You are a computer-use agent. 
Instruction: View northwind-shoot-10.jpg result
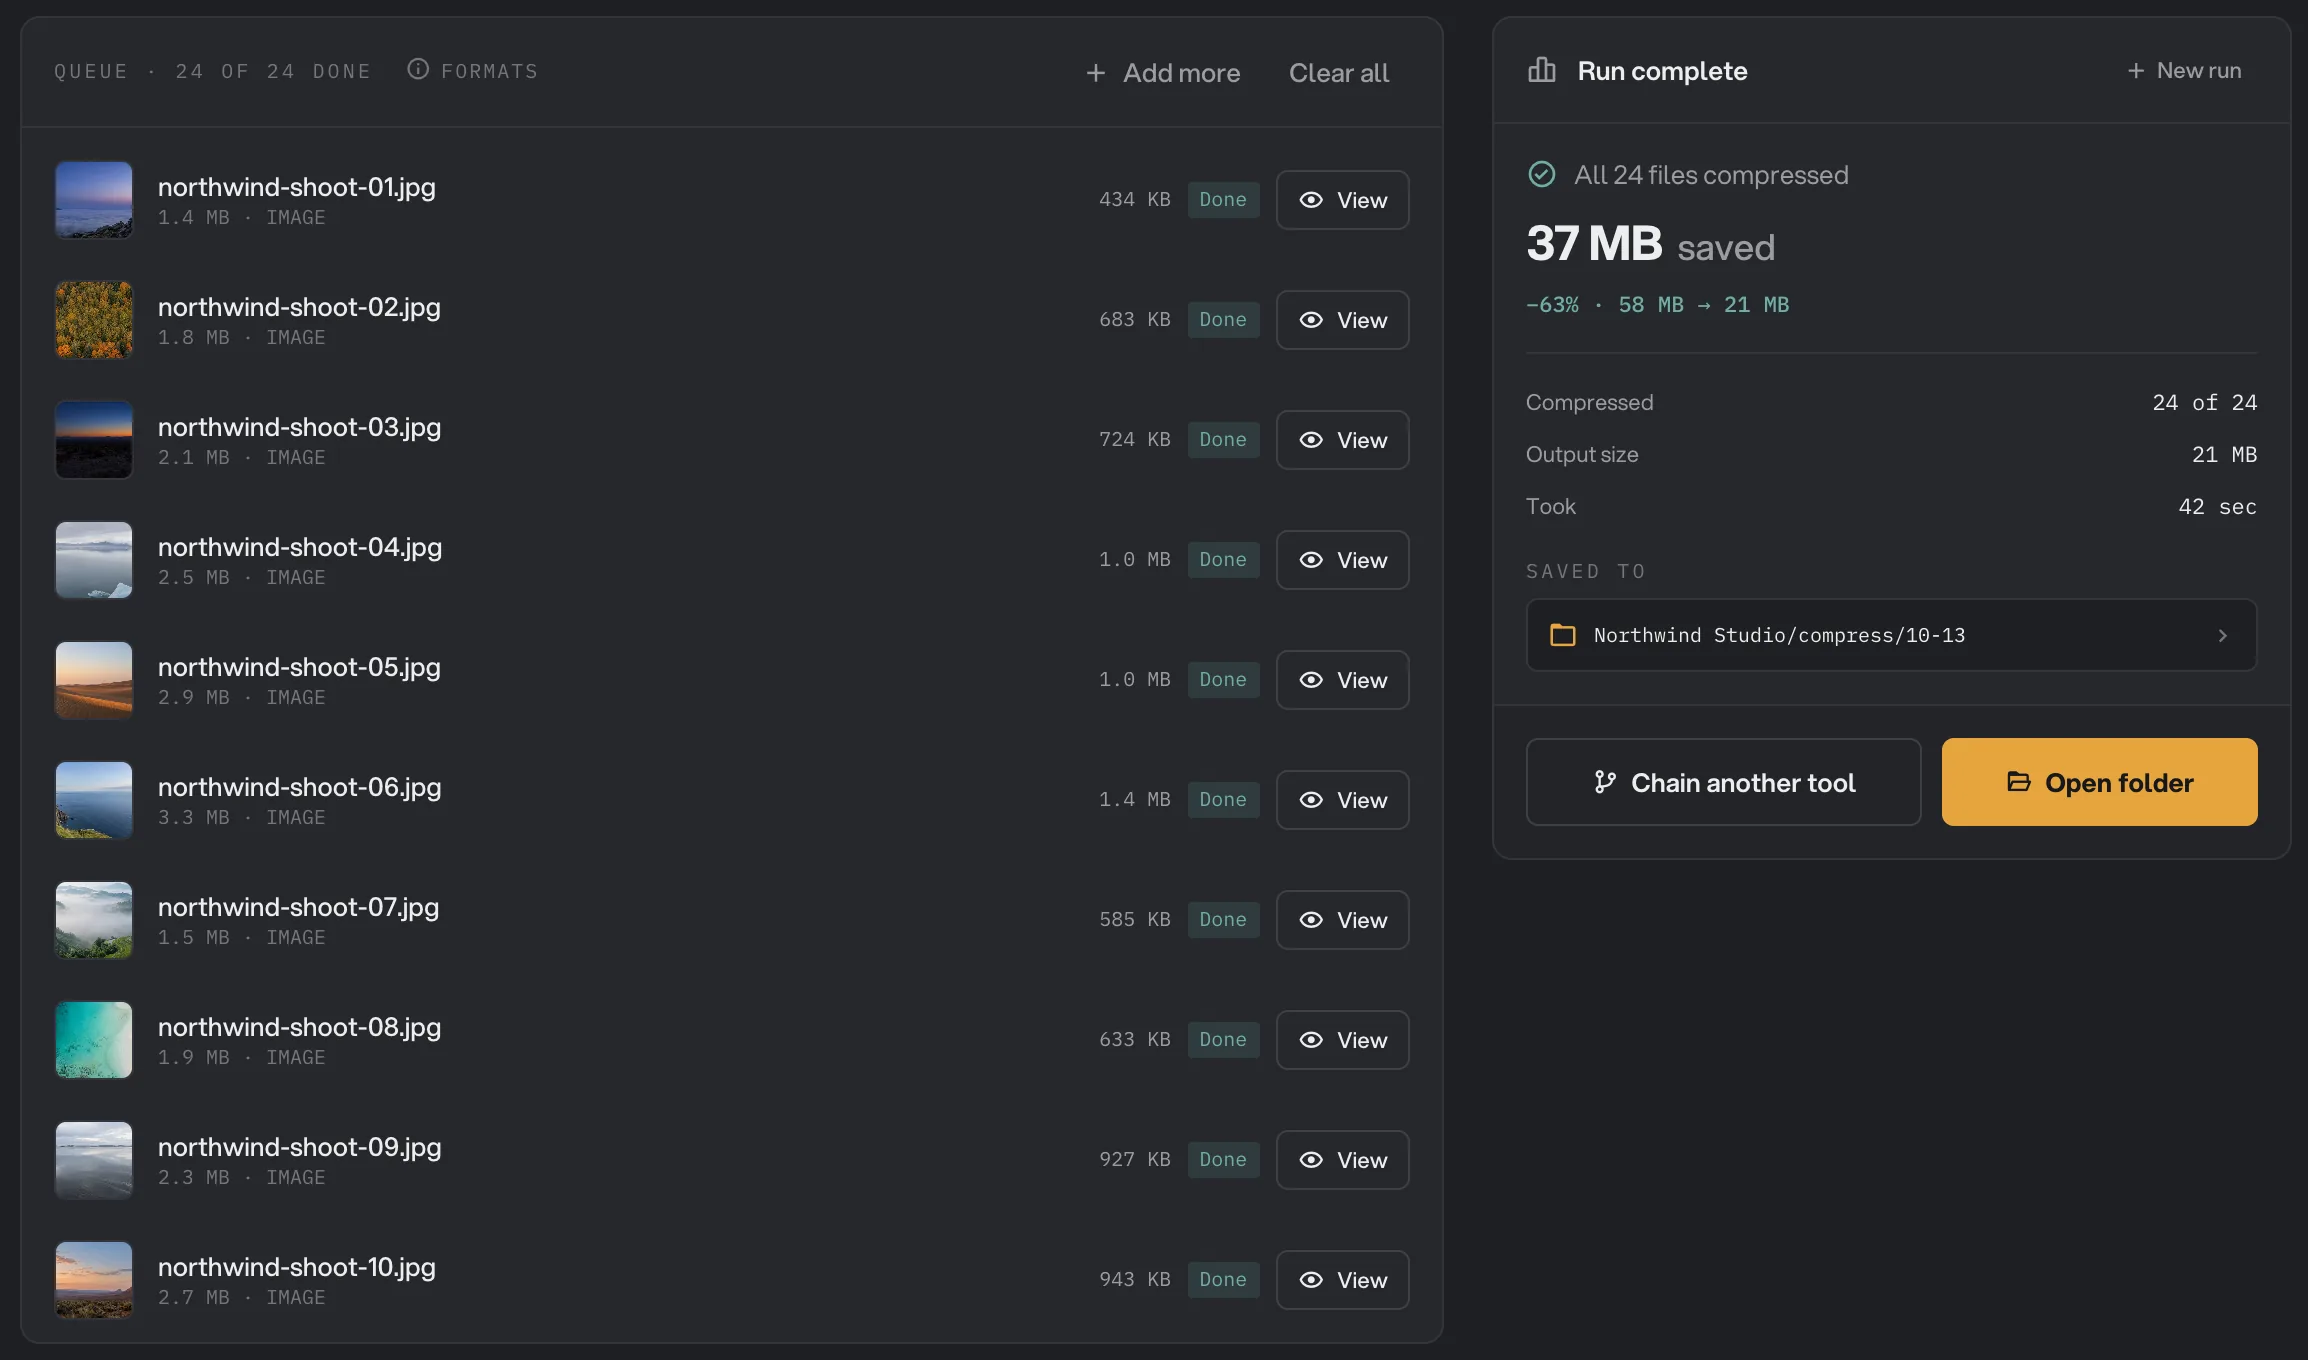click(1342, 1280)
